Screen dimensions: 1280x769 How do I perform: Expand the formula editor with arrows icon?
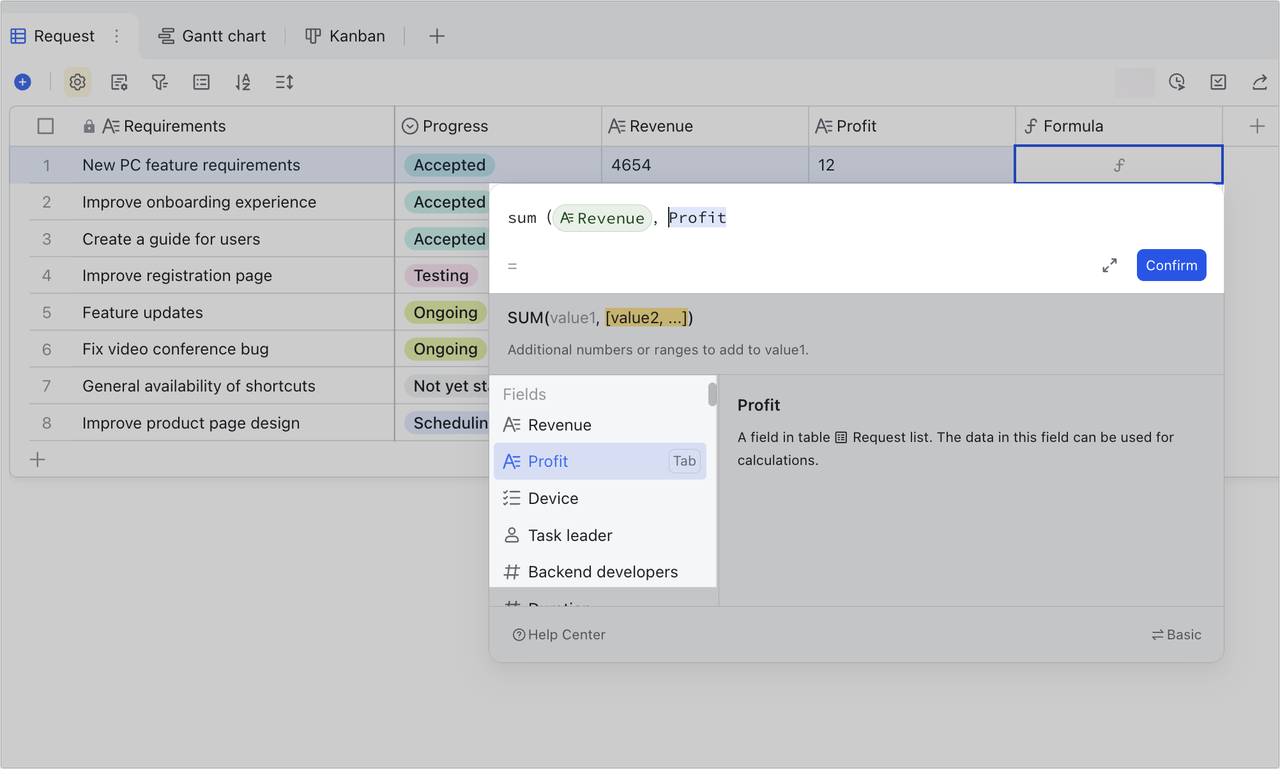coord(1109,265)
